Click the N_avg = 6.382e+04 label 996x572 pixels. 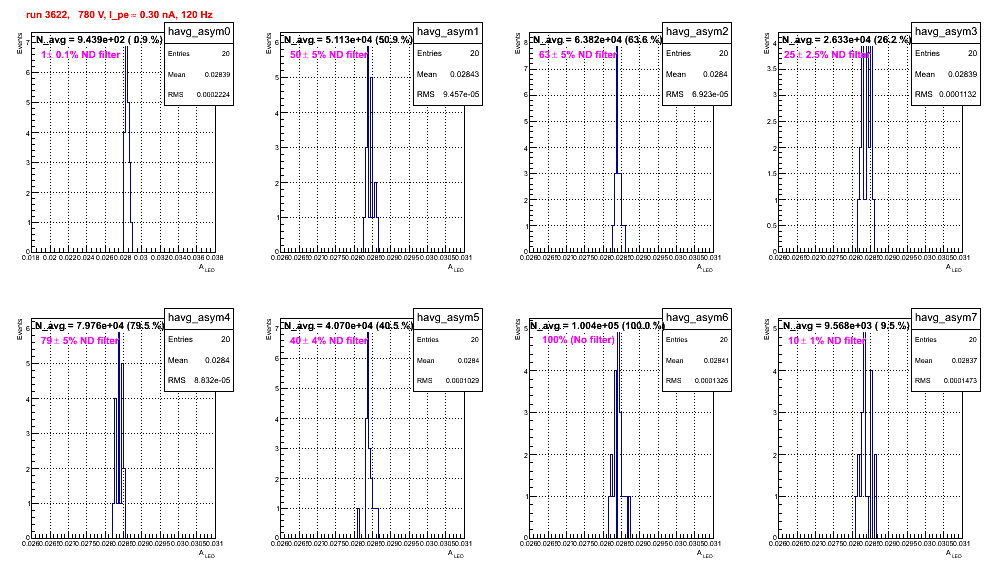pos(597,39)
